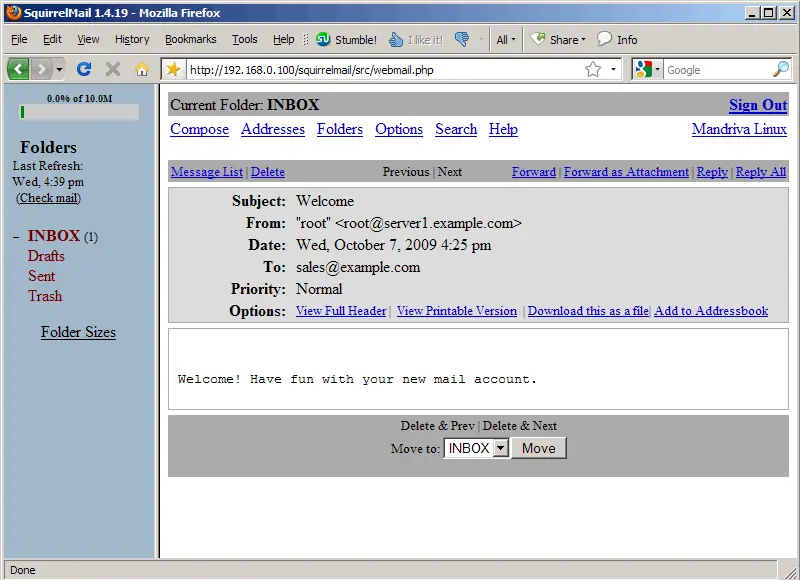The width and height of the screenshot is (800, 580).
Task: Open the thumbs-down options dropdown arrow
Action: click(x=481, y=39)
